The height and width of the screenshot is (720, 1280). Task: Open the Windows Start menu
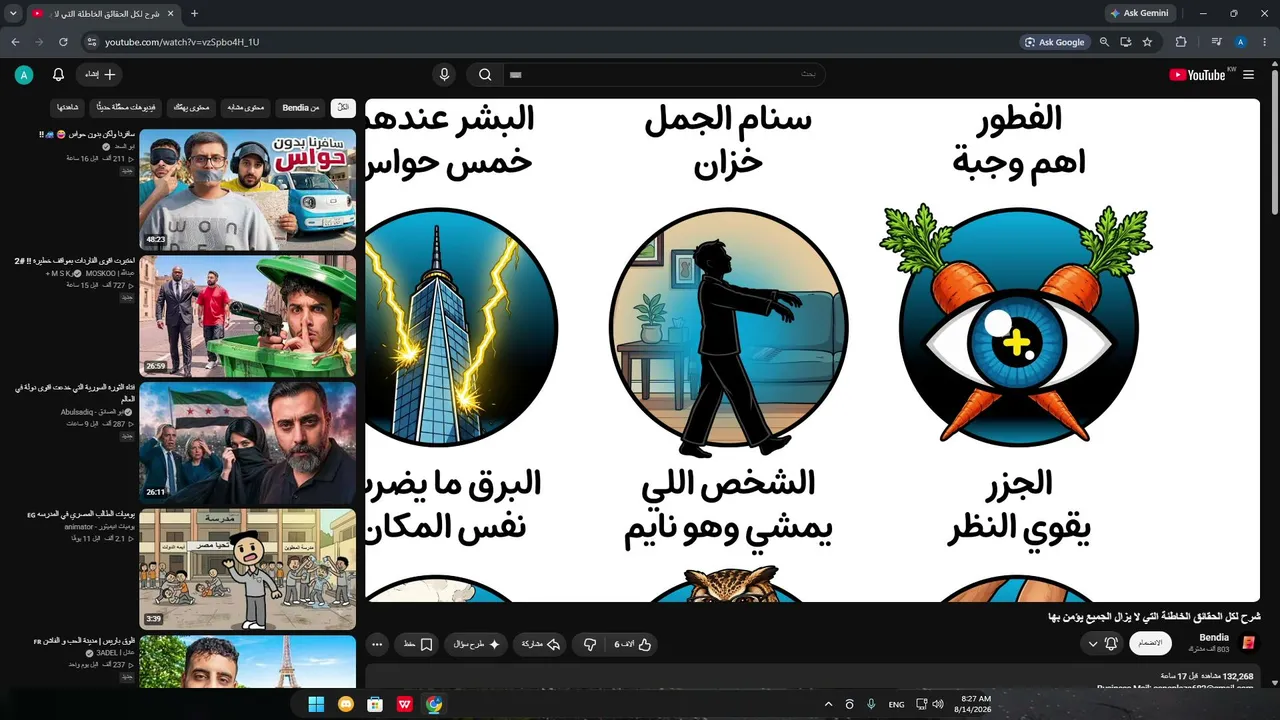316,704
